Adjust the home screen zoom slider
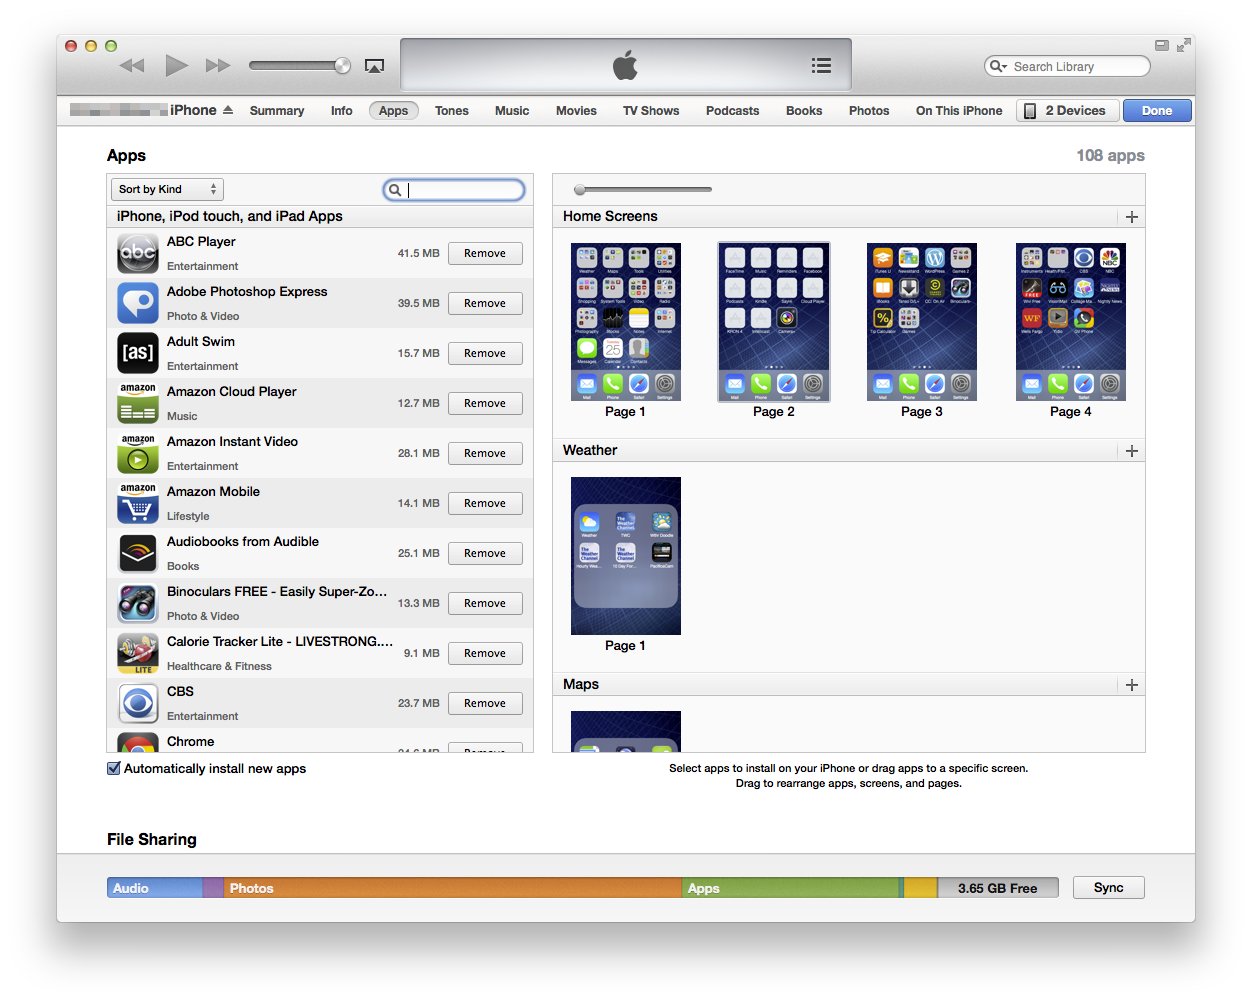The width and height of the screenshot is (1252, 1001). pos(580,189)
